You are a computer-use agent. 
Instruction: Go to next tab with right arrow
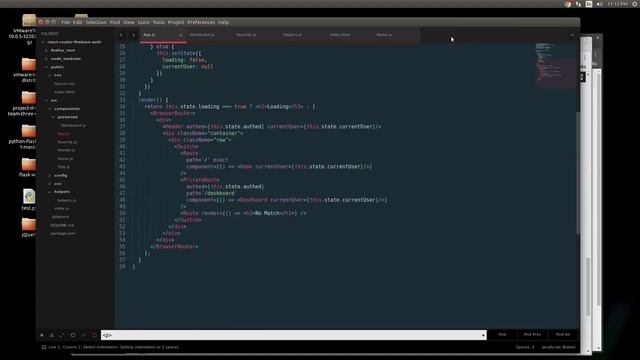(133, 35)
